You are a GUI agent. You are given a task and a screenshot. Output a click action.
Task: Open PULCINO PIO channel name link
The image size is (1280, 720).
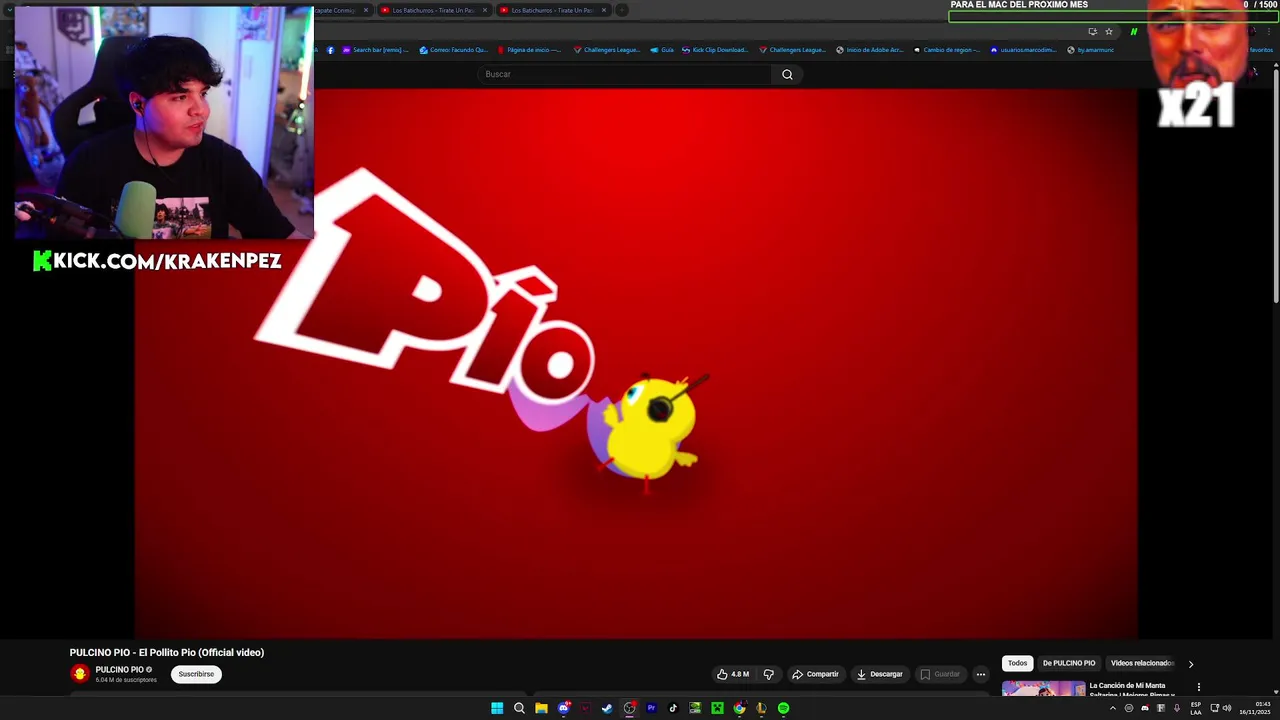(x=119, y=670)
